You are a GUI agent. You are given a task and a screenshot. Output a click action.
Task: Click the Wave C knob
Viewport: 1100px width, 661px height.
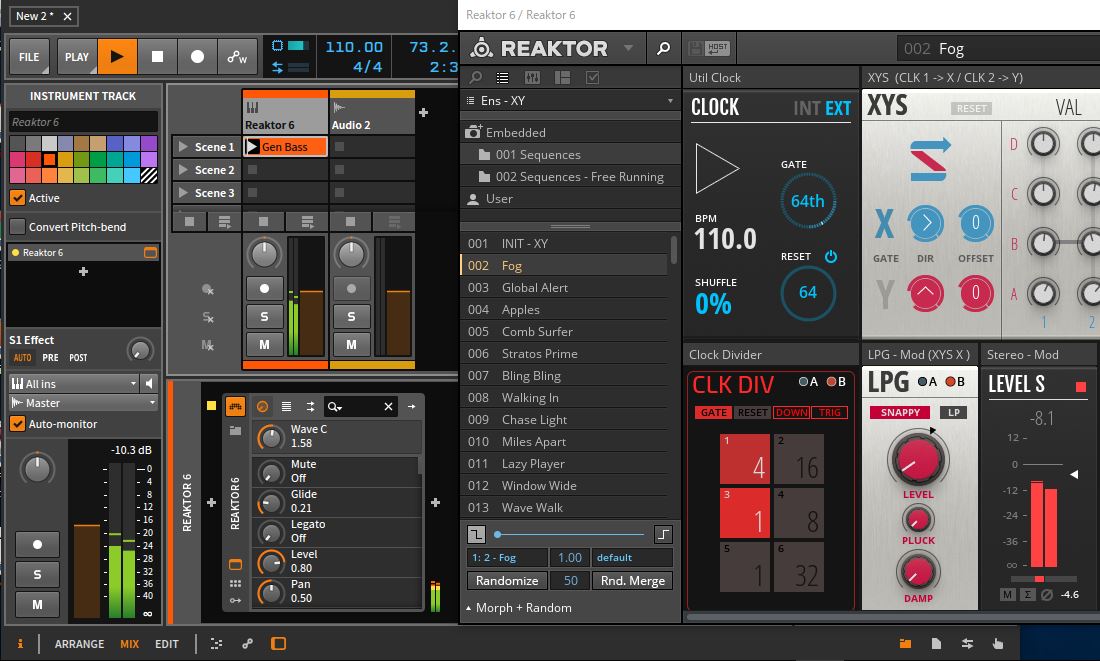pos(270,436)
